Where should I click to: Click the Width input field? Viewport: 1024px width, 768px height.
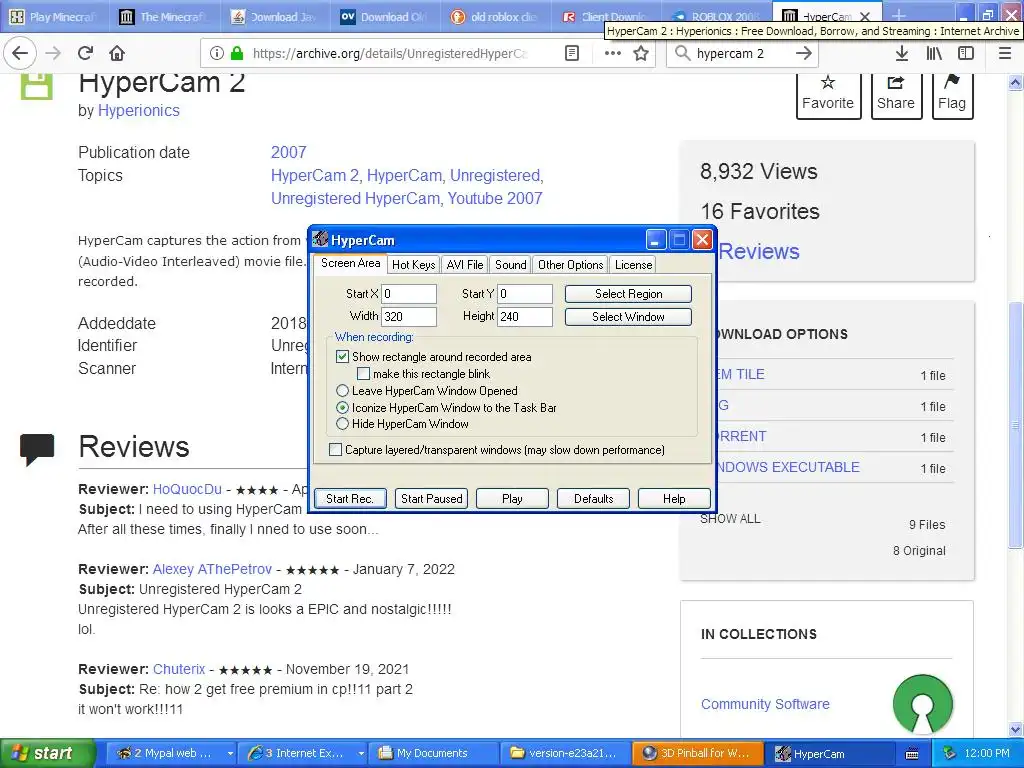409,317
